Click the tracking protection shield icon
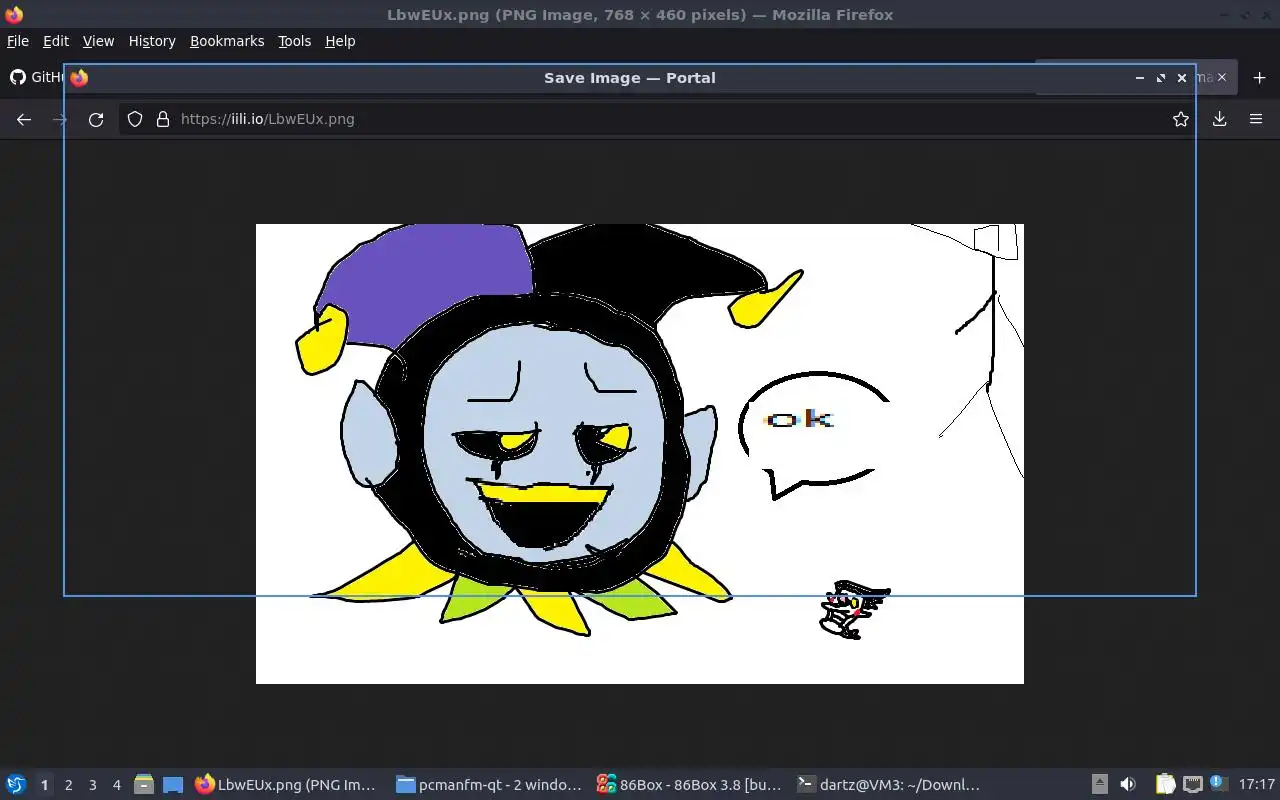Viewport: 1280px width, 800px height. (135, 119)
